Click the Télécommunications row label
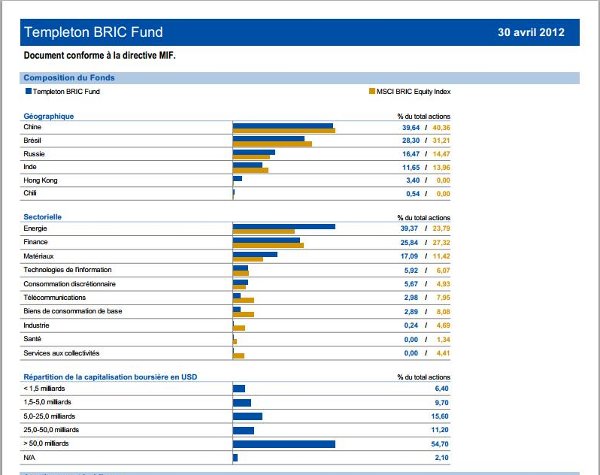The height and width of the screenshot is (475, 600). coord(54,297)
